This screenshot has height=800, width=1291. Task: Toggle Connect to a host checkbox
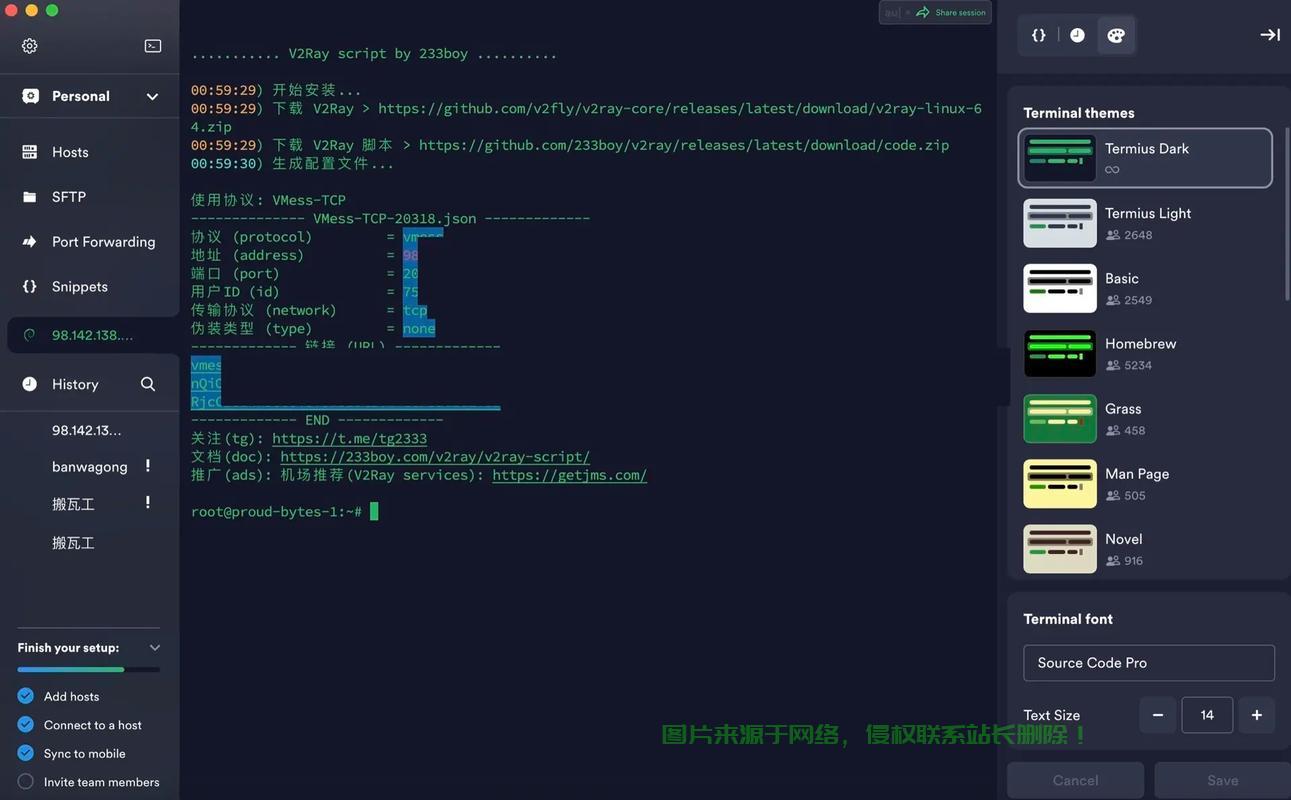click(x=25, y=725)
